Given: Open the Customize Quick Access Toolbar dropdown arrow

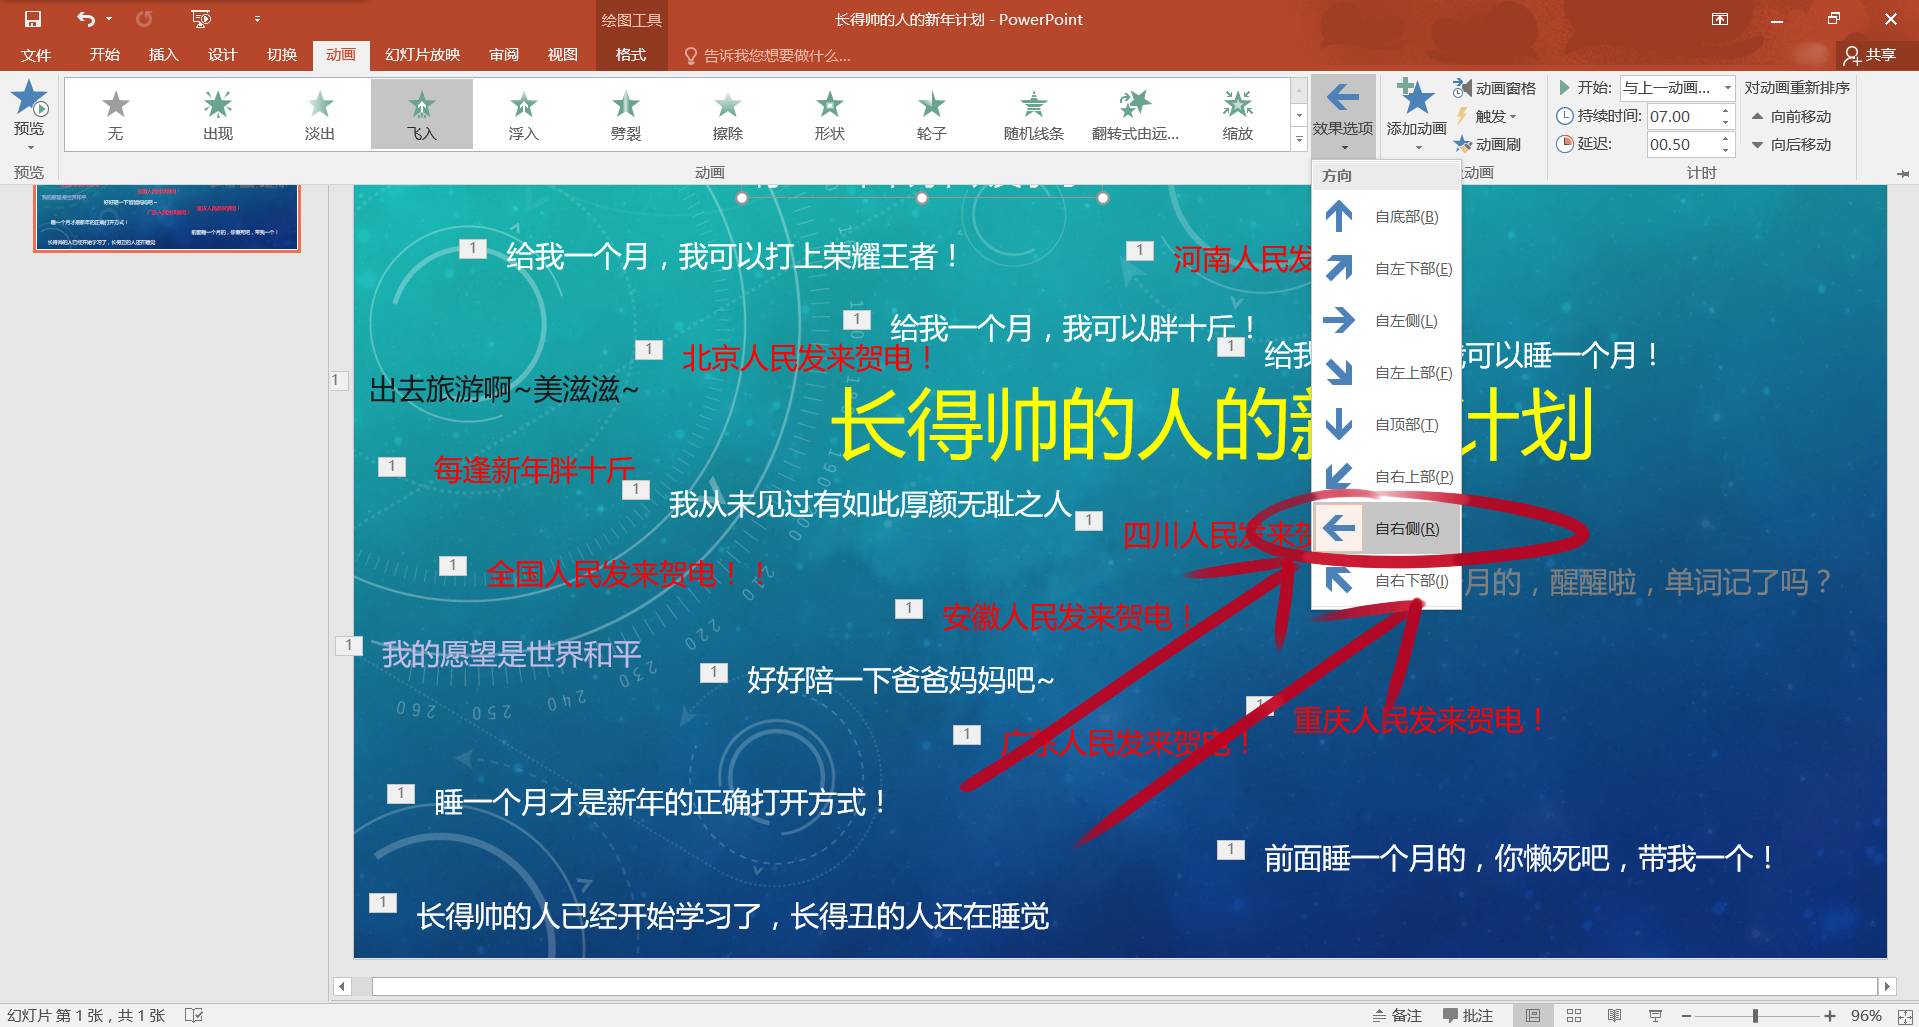Looking at the screenshot, I should 257,19.
